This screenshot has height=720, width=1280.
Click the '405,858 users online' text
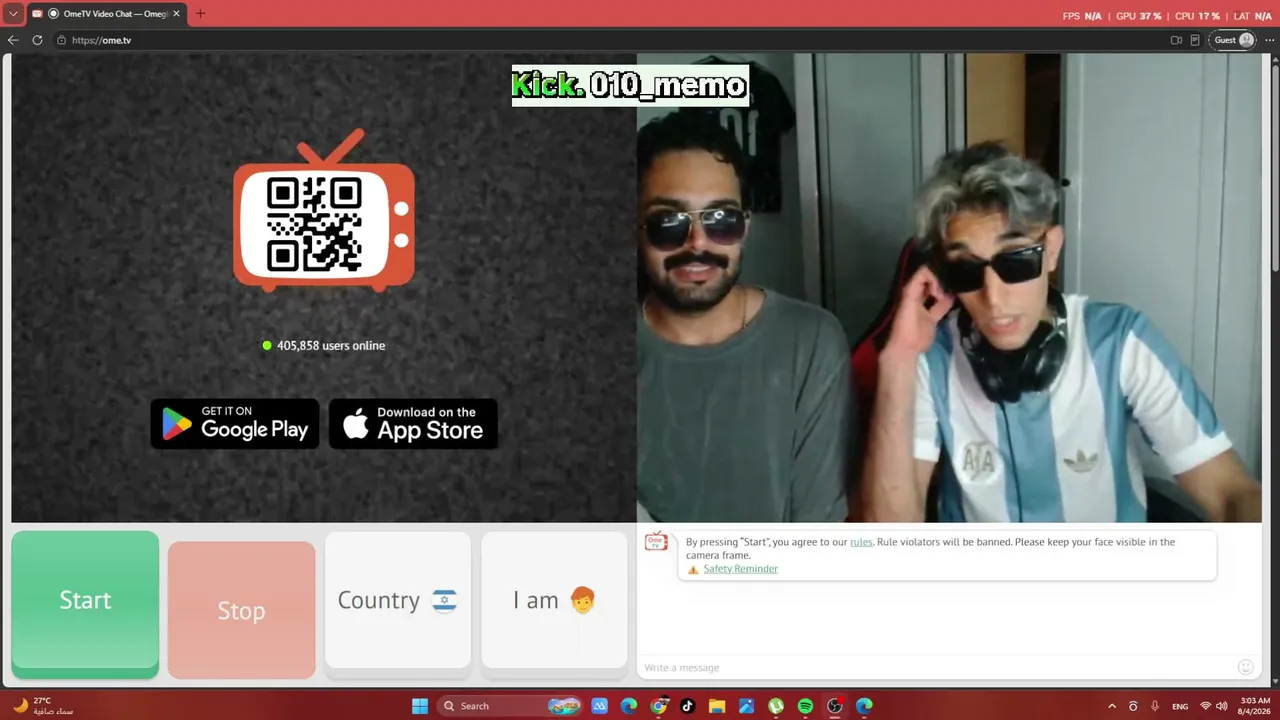[x=331, y=346]
